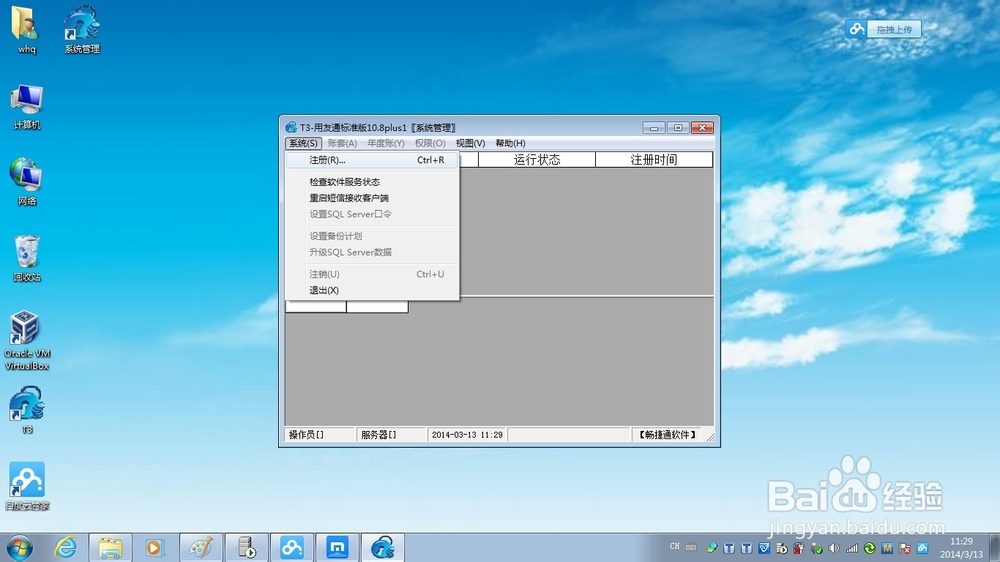1000x562 pixels.
Task: Close the T3 系统管理 window
Action: 702,128
